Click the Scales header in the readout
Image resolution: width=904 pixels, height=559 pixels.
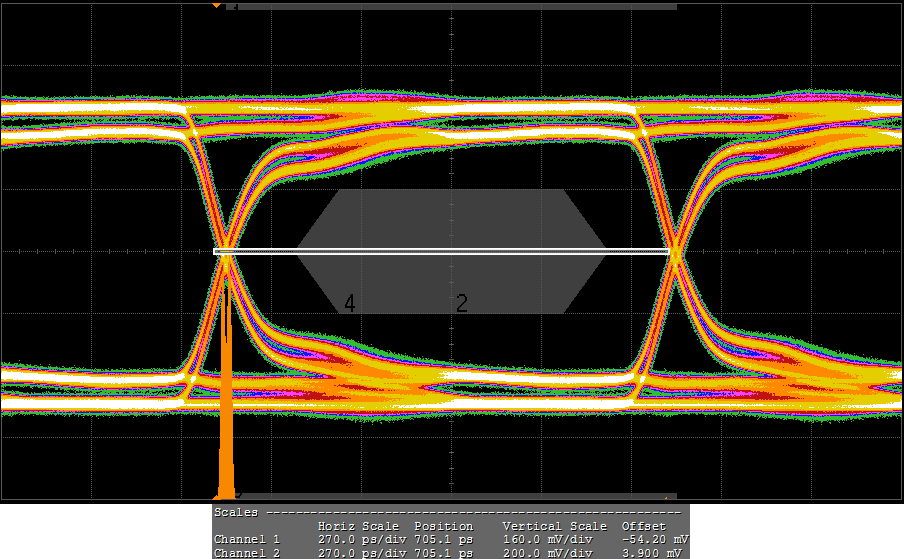click(x=236, y=512)
